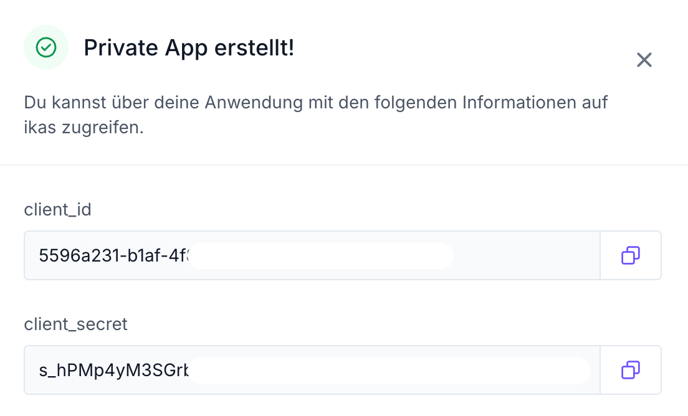
Task: Click the word 'ikas' in the description
Action: pyautogui.click(x=40, y=128)
